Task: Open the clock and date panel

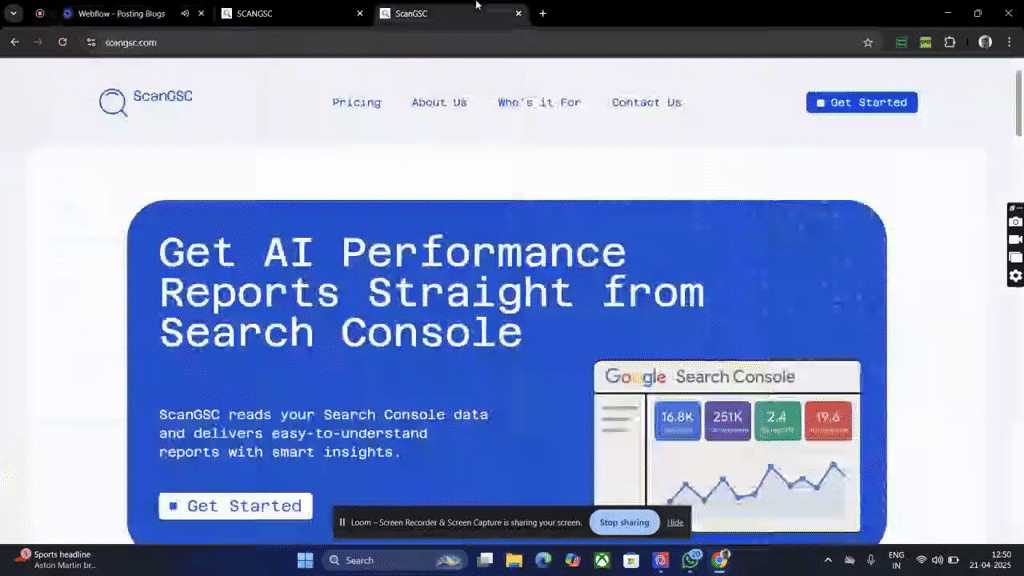Action: 990,560
